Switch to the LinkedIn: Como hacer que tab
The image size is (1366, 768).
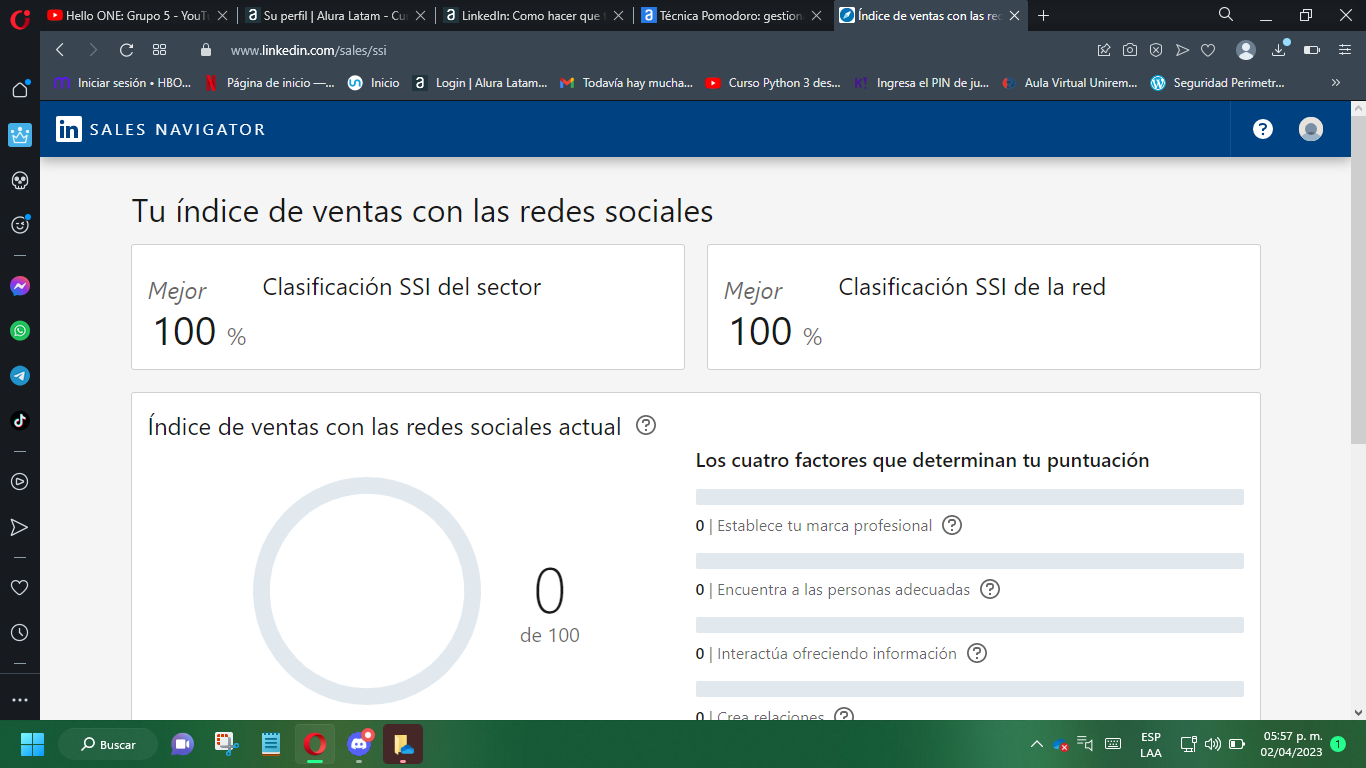point(535,16)
